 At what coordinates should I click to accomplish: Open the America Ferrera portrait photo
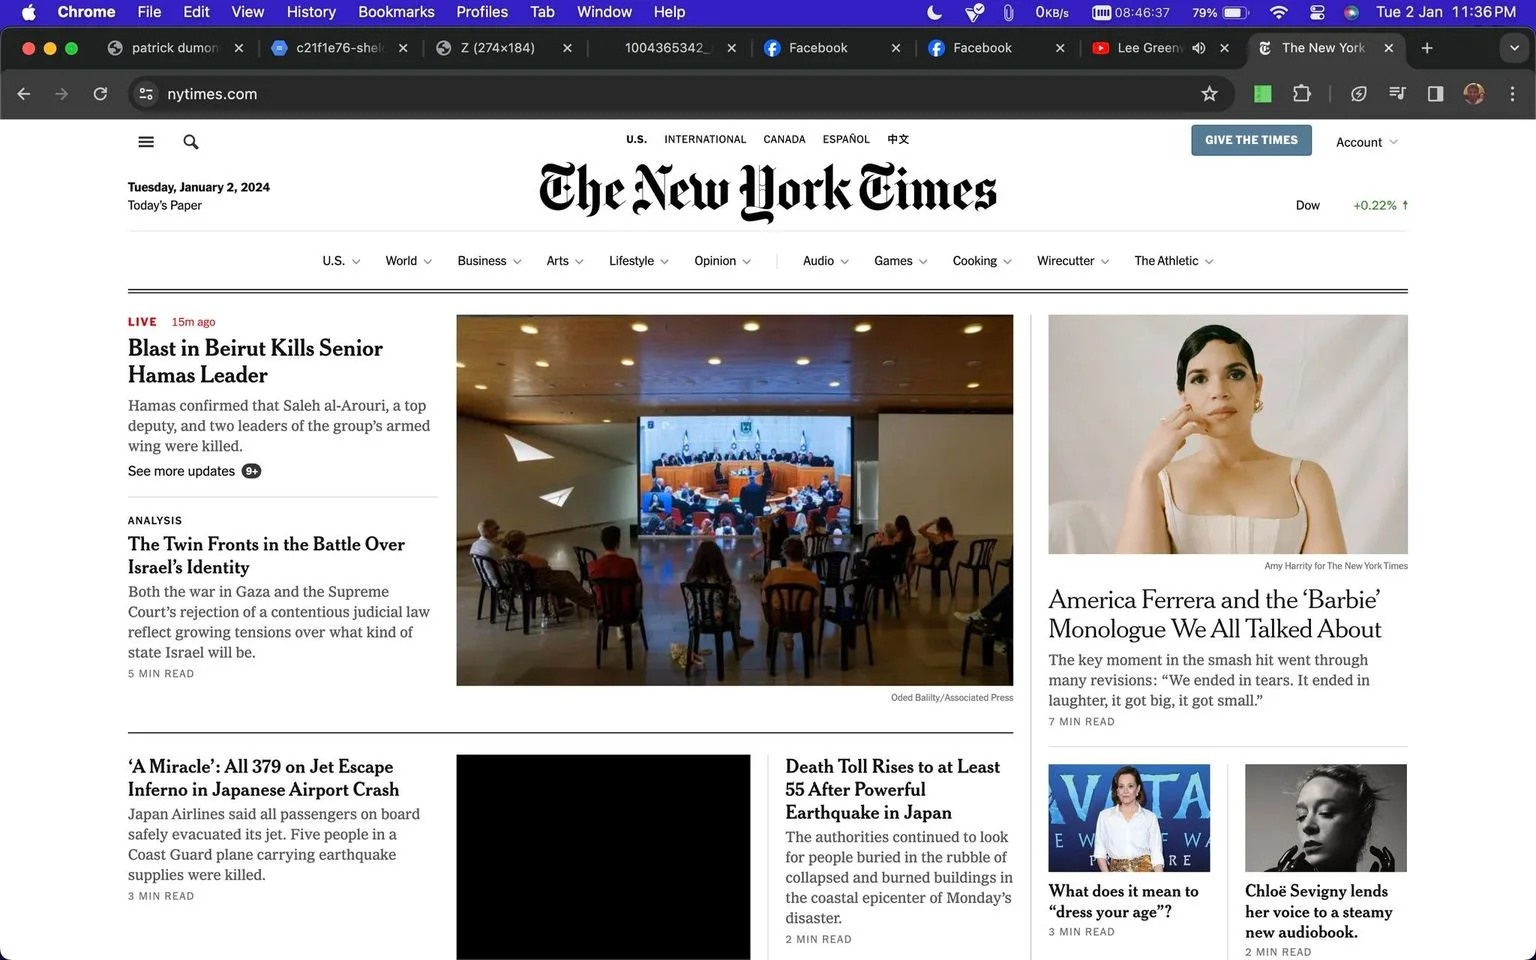point(1228,434)
